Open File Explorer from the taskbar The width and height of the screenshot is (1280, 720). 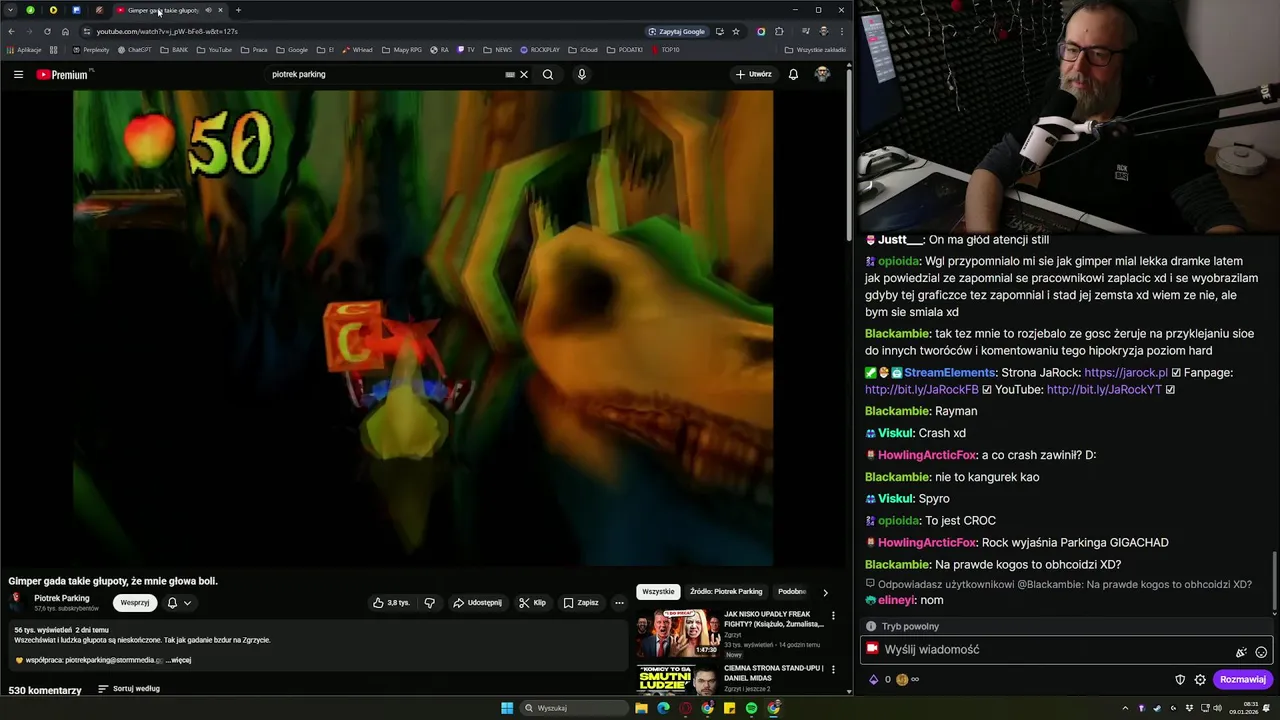(641, 708)
